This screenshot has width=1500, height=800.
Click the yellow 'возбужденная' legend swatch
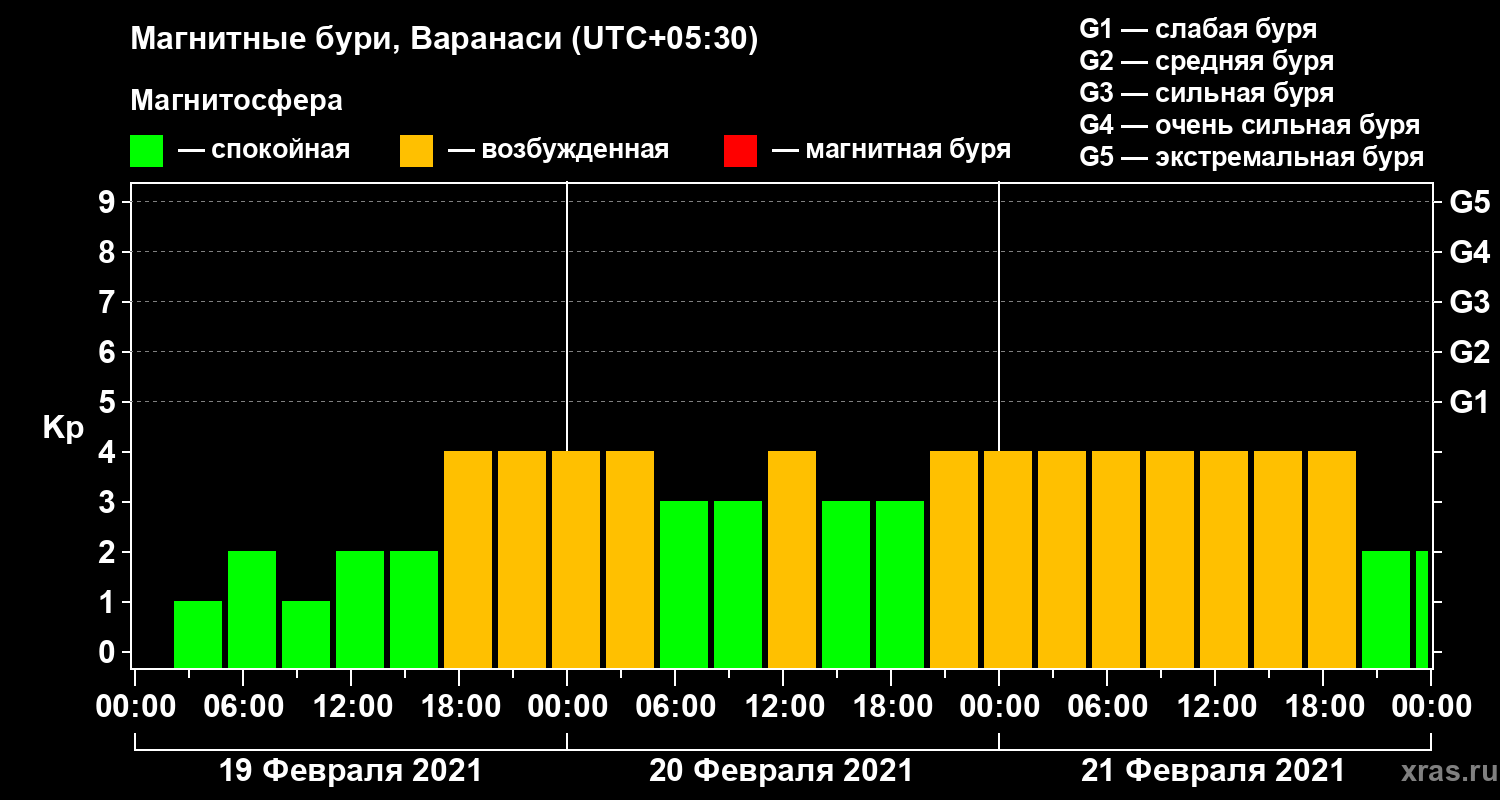[x=416, y=151]
